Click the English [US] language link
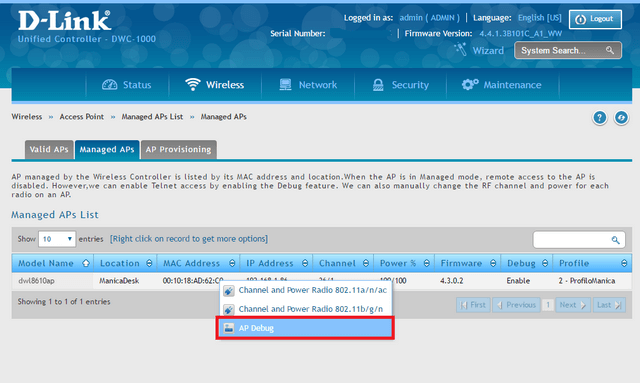This screenshot has width=640, height=383. coord(540,18)
